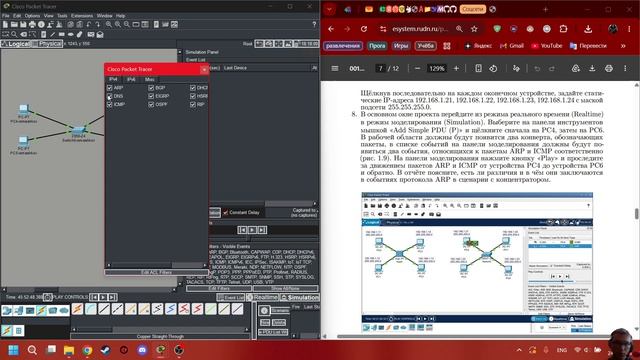Toggle the ICMP filter checkbox
Viewport: 640px width, 360px height.
[x=109, y=104]
